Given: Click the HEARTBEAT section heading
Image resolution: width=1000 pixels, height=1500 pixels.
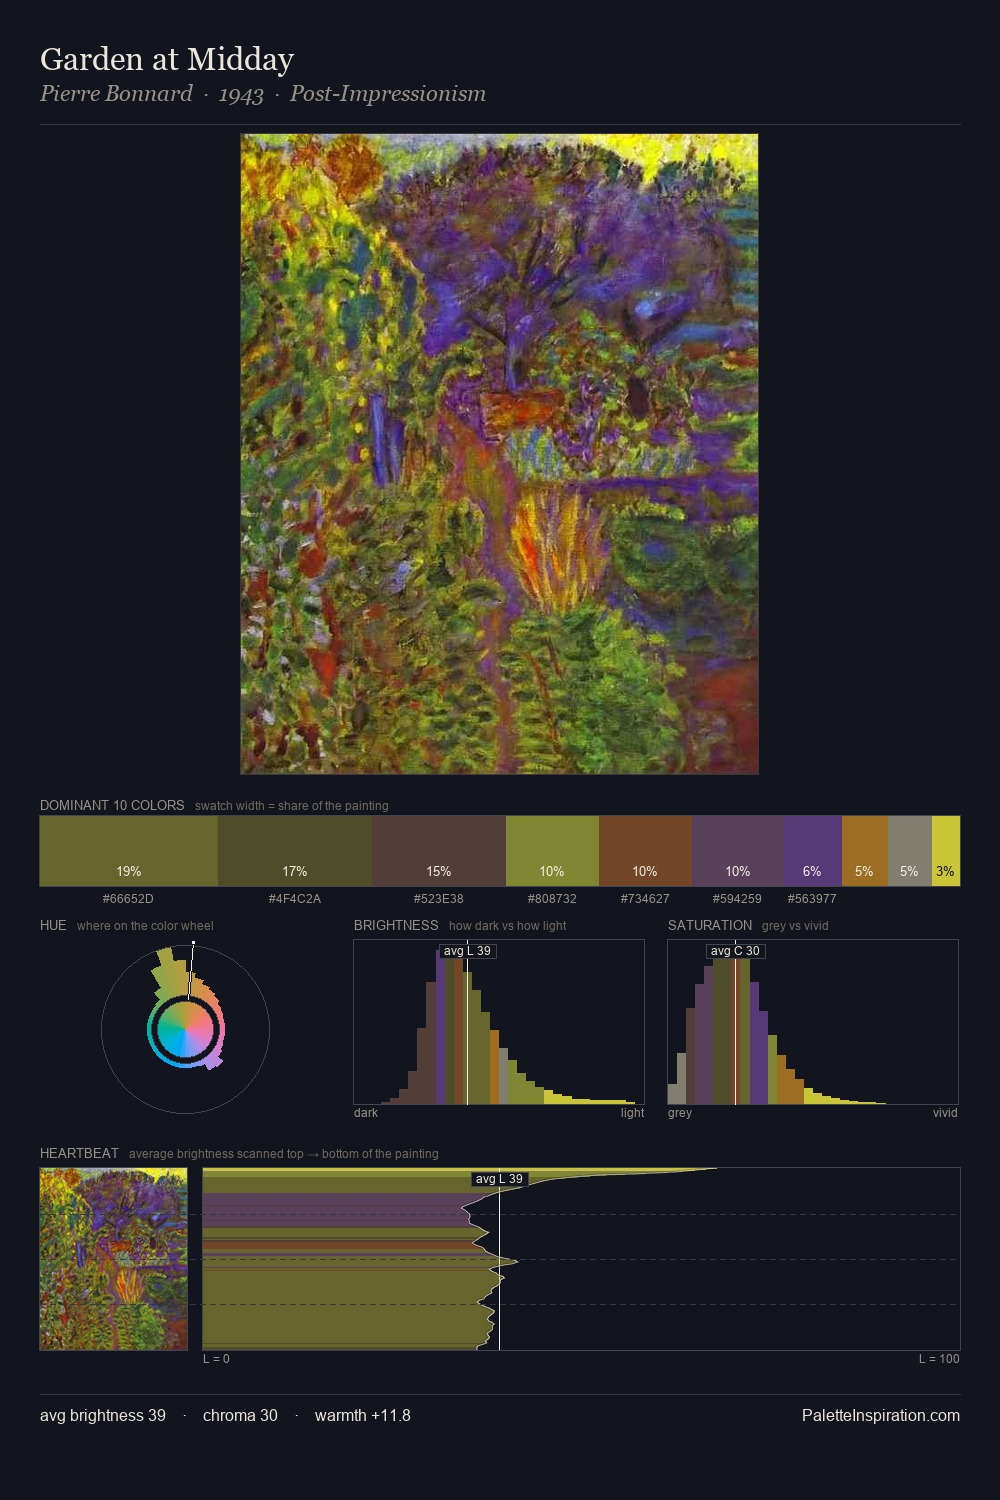Looking at the screenshot, I should pos(79,1153).
